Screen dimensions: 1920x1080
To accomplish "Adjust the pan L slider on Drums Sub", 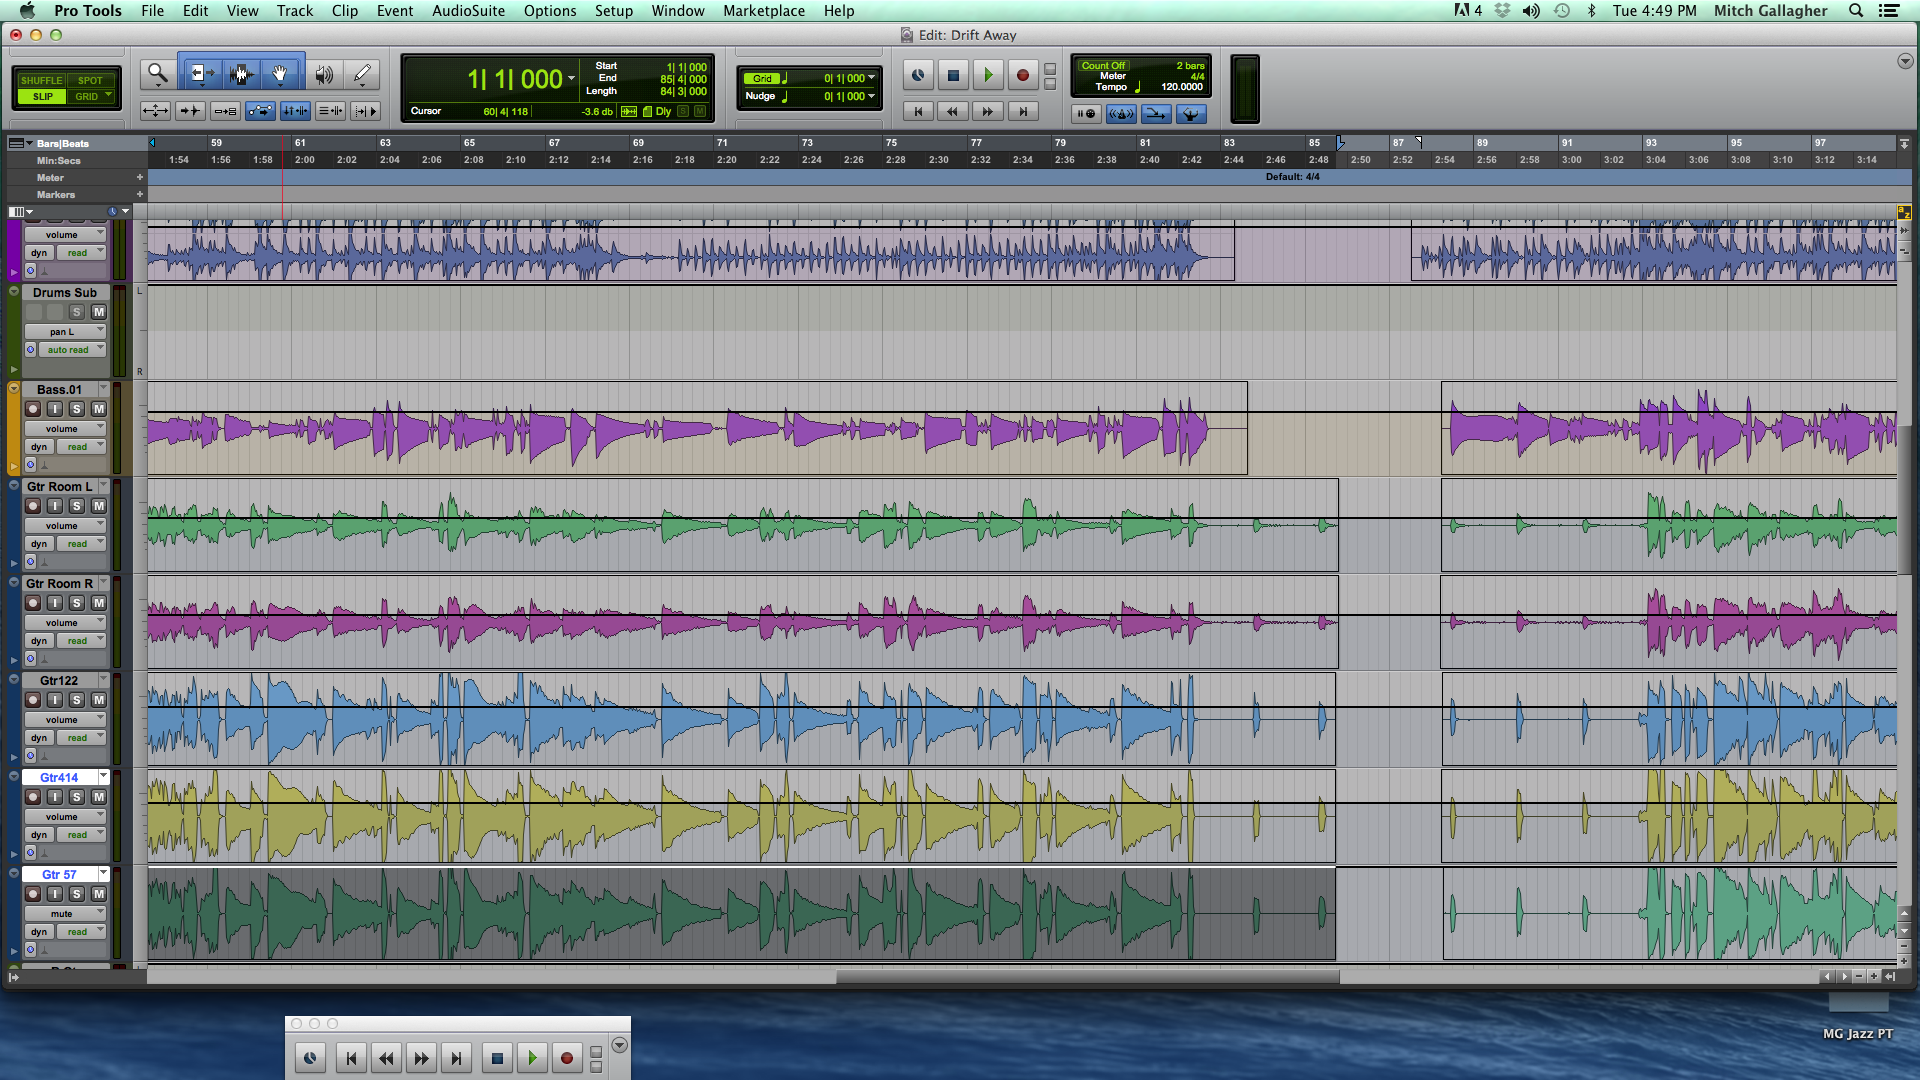I will [65, 330].
